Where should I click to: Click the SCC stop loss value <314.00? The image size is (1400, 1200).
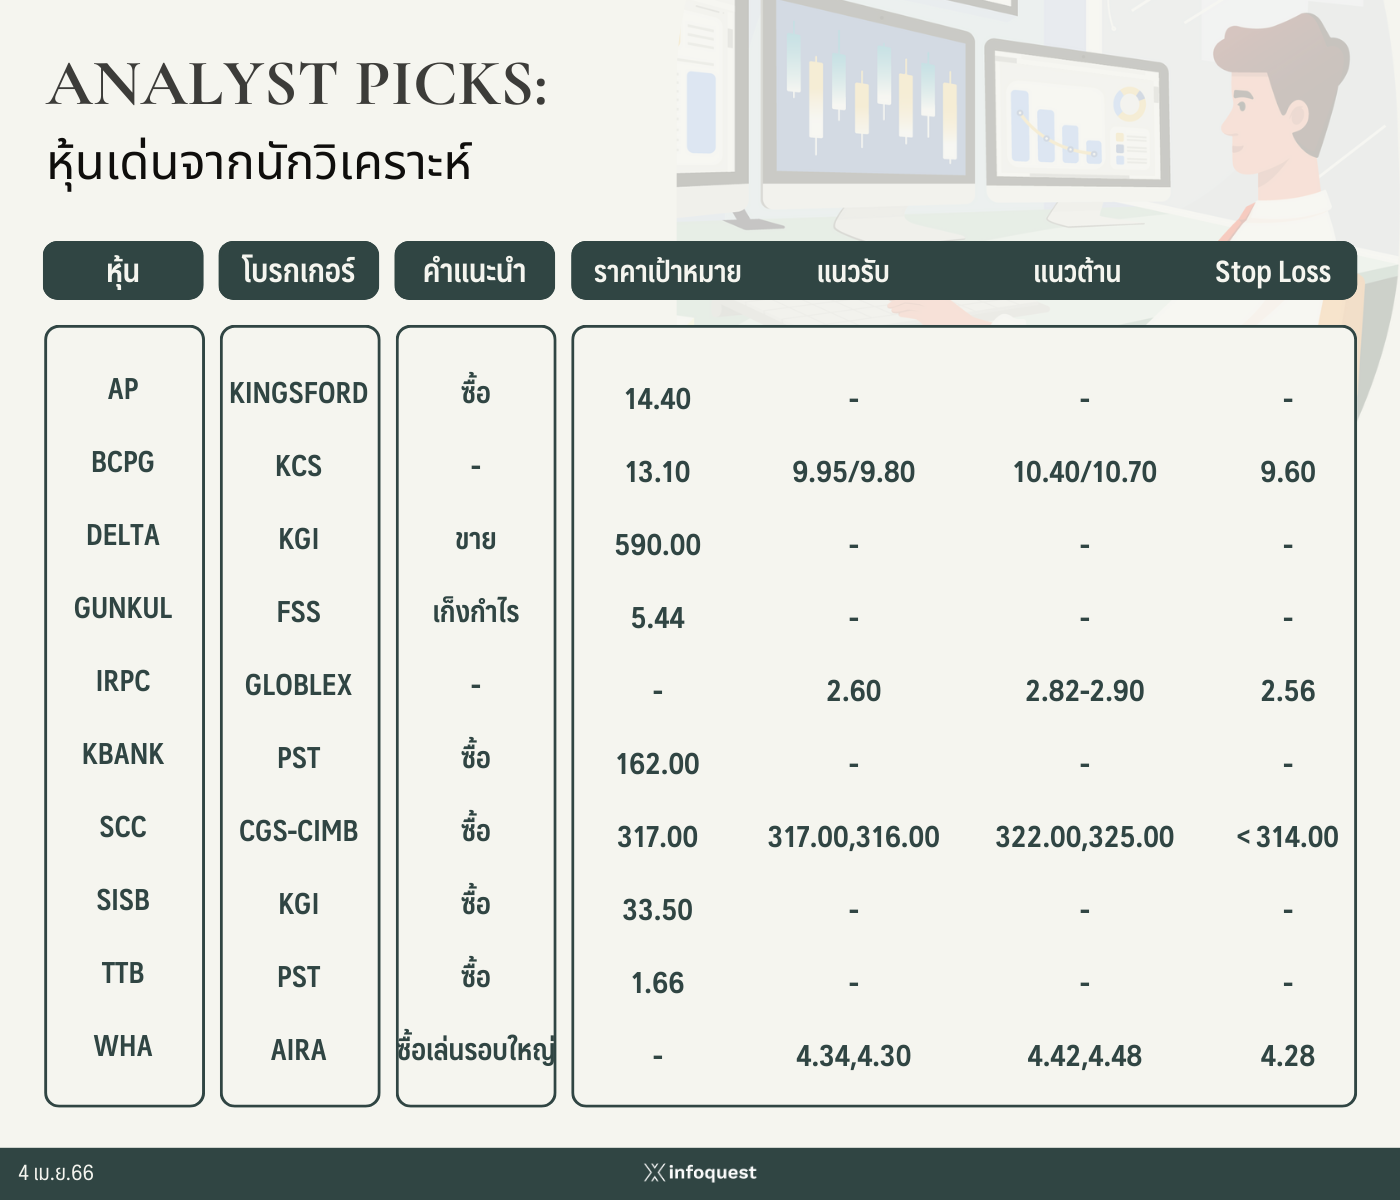click(1288, 837)
